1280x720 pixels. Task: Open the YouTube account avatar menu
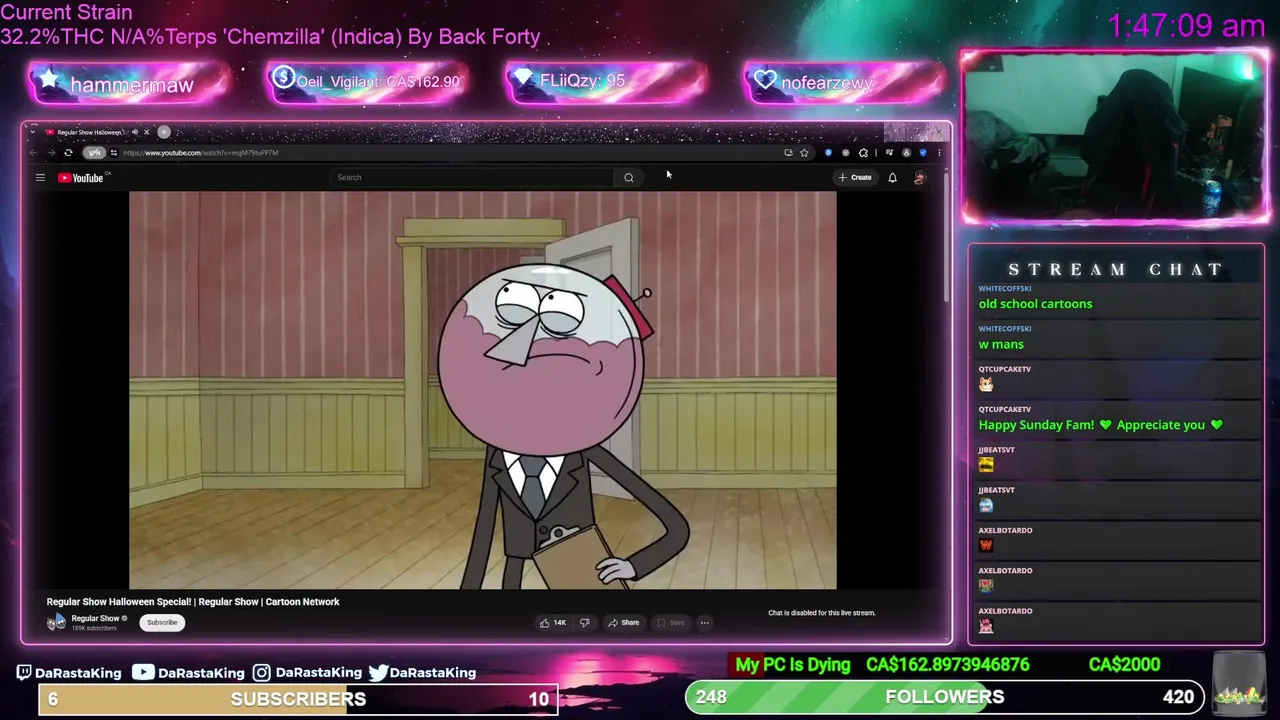tap(920, 178)
